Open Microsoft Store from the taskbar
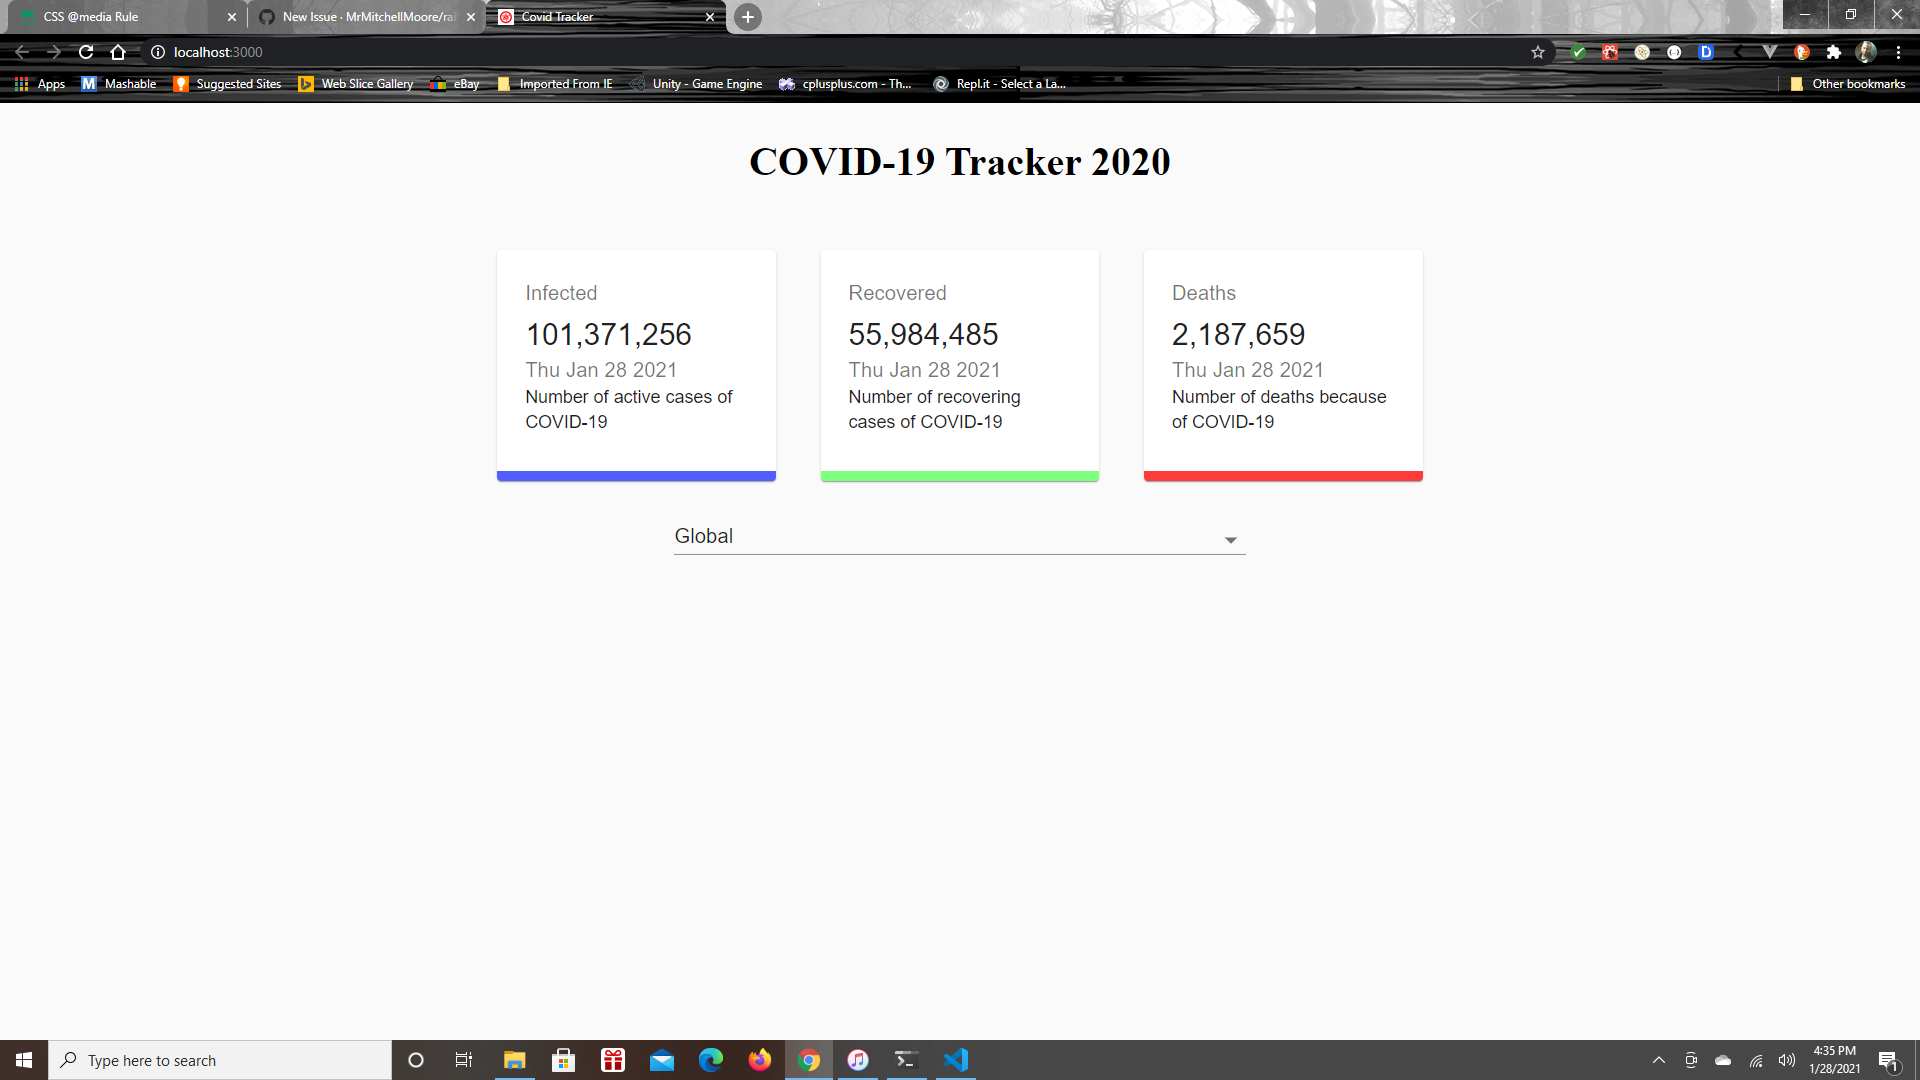1920x1080 pixels. coord(563,1060)
